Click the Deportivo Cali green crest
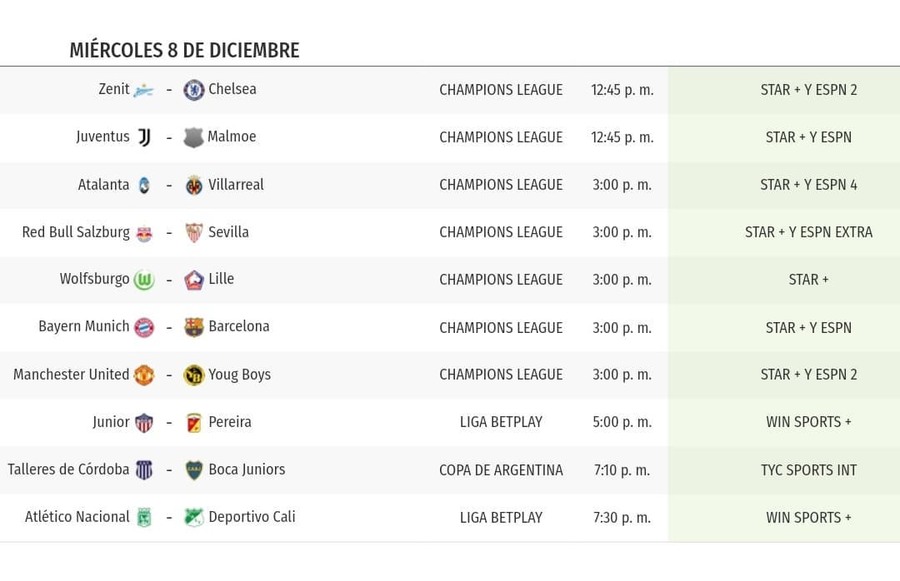Image resolution: width=900 pixels, height=581 pixels. tap(194, 517)
